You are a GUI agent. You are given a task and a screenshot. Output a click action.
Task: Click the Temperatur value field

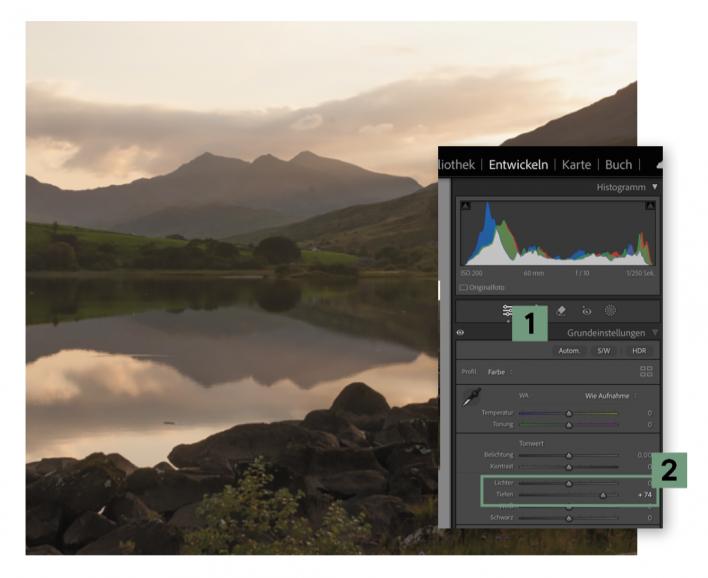click(x=649, y=413)
